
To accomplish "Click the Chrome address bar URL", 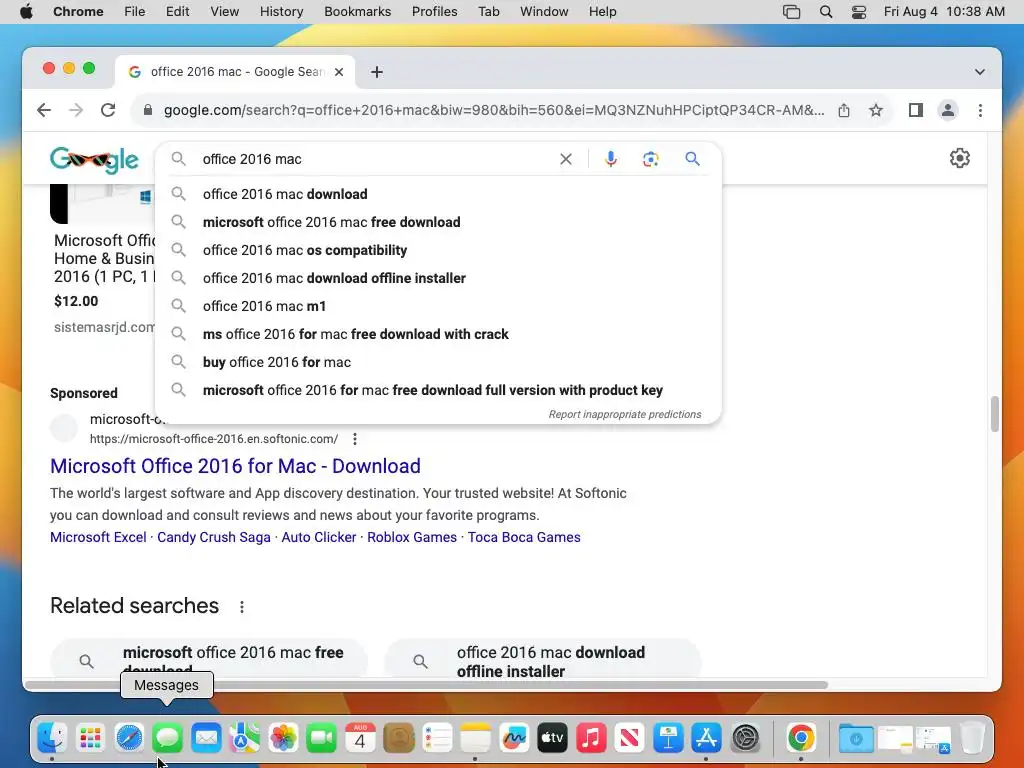I will (x=494, y=110).
